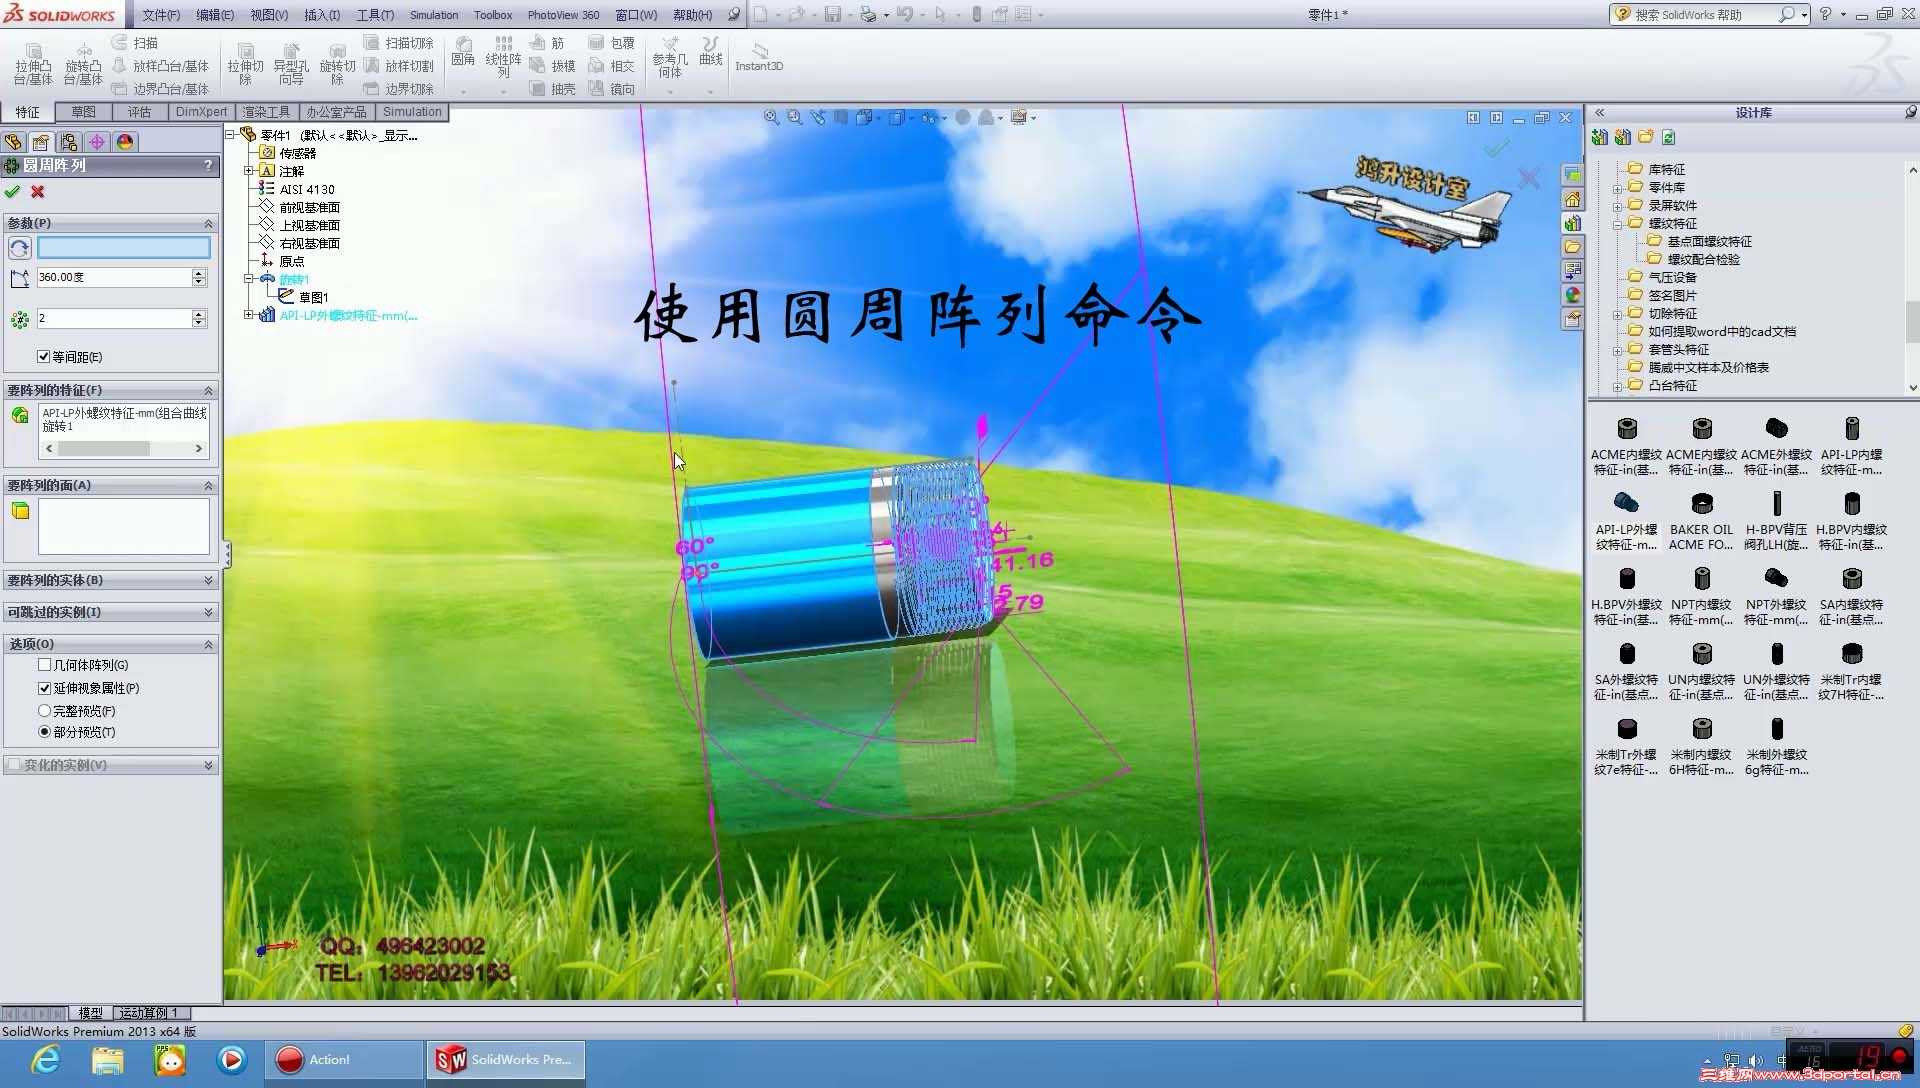Select the 旋转凸台/基体 revolve boss tool

(x=84, y=64)
